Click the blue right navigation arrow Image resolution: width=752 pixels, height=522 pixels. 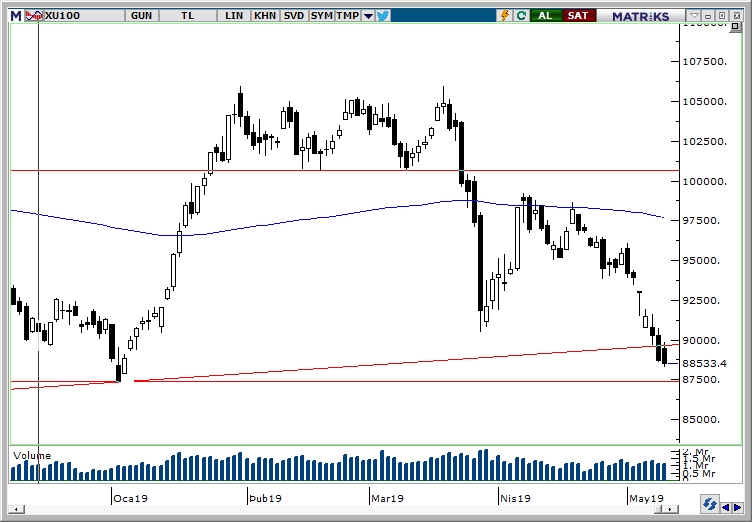pos(738,507)
